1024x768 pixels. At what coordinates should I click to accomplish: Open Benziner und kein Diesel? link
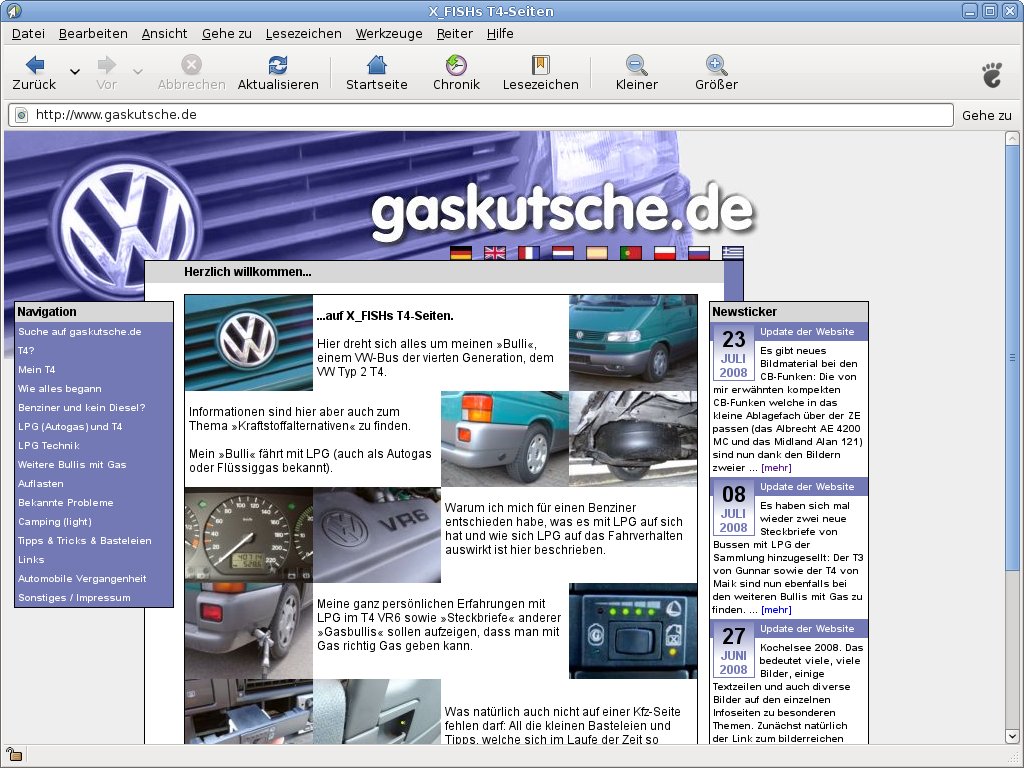pyautogui.click(x=82, y=408)
